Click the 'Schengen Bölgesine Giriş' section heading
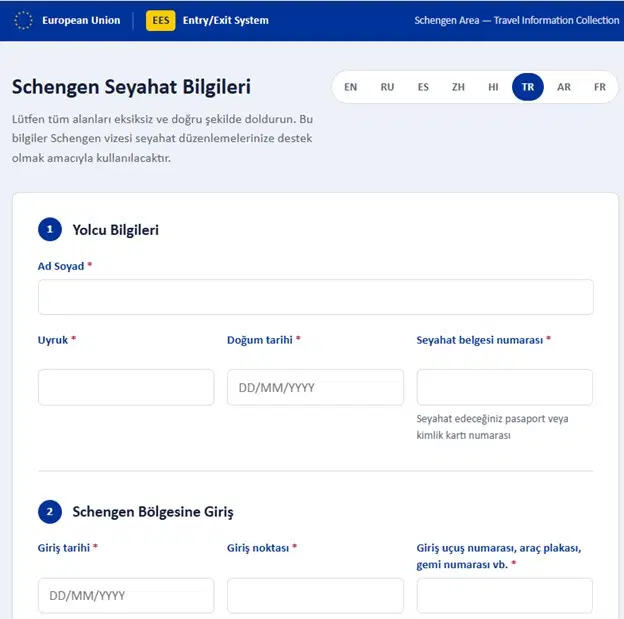Screen dimensions: 624x619 tap(153, 512)
